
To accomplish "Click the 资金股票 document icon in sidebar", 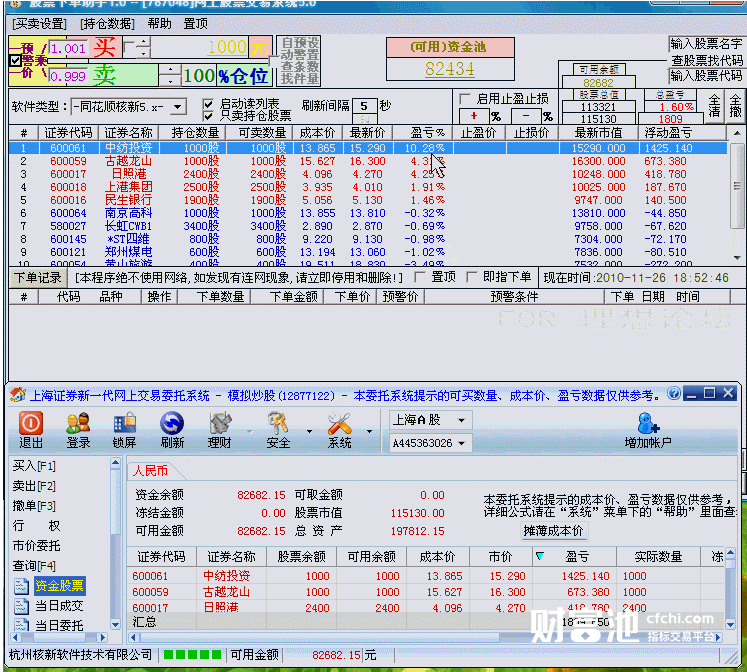I will (21, 586).
